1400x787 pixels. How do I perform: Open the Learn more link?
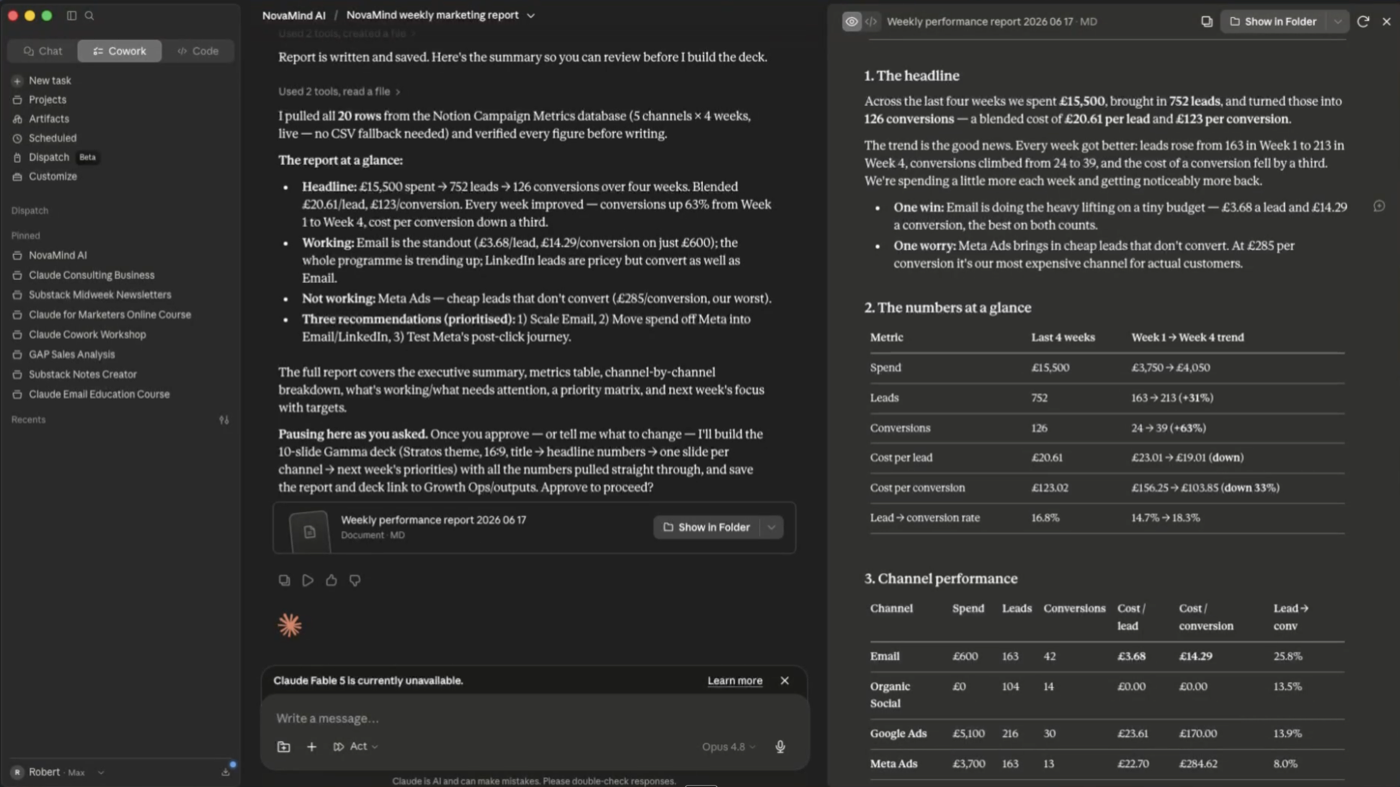click(735, 681)
